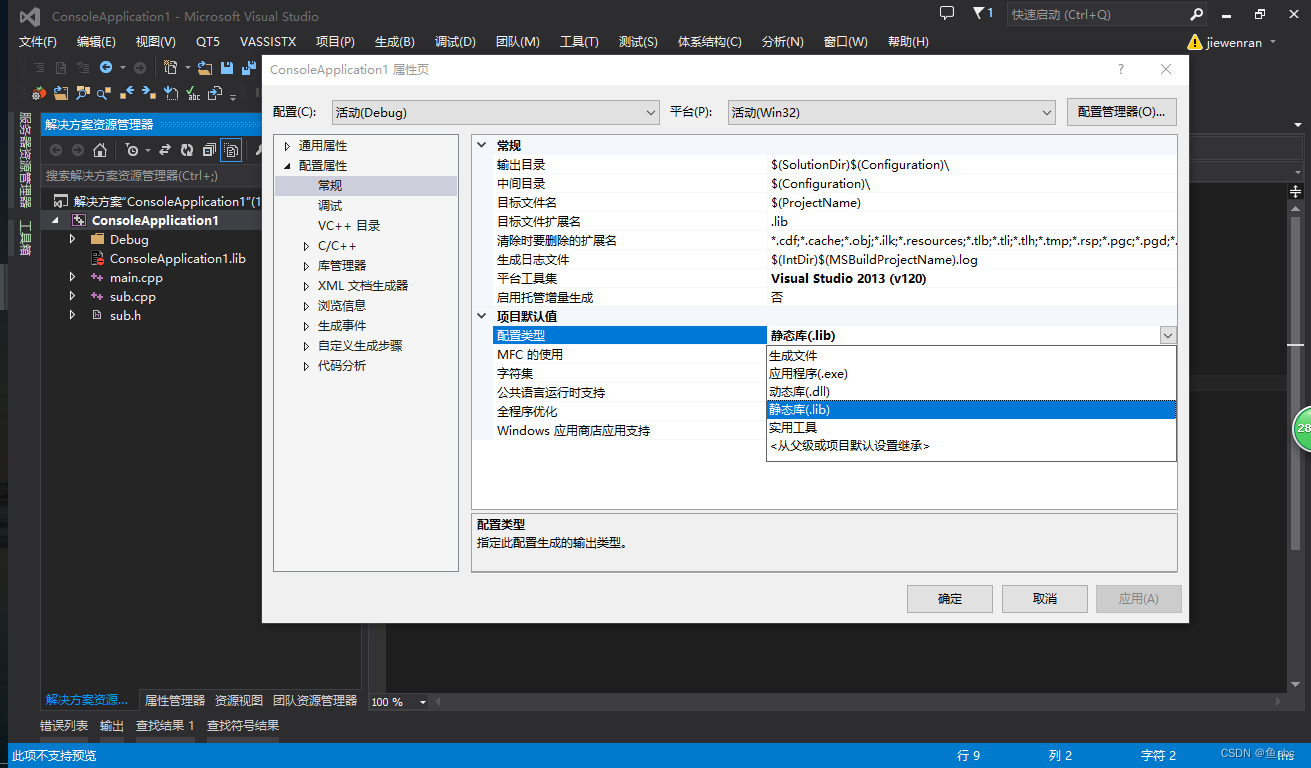Viewport: 1311px width, 768px height.
Task: Select sub.h in Solution Explorer
Action: 125,315
